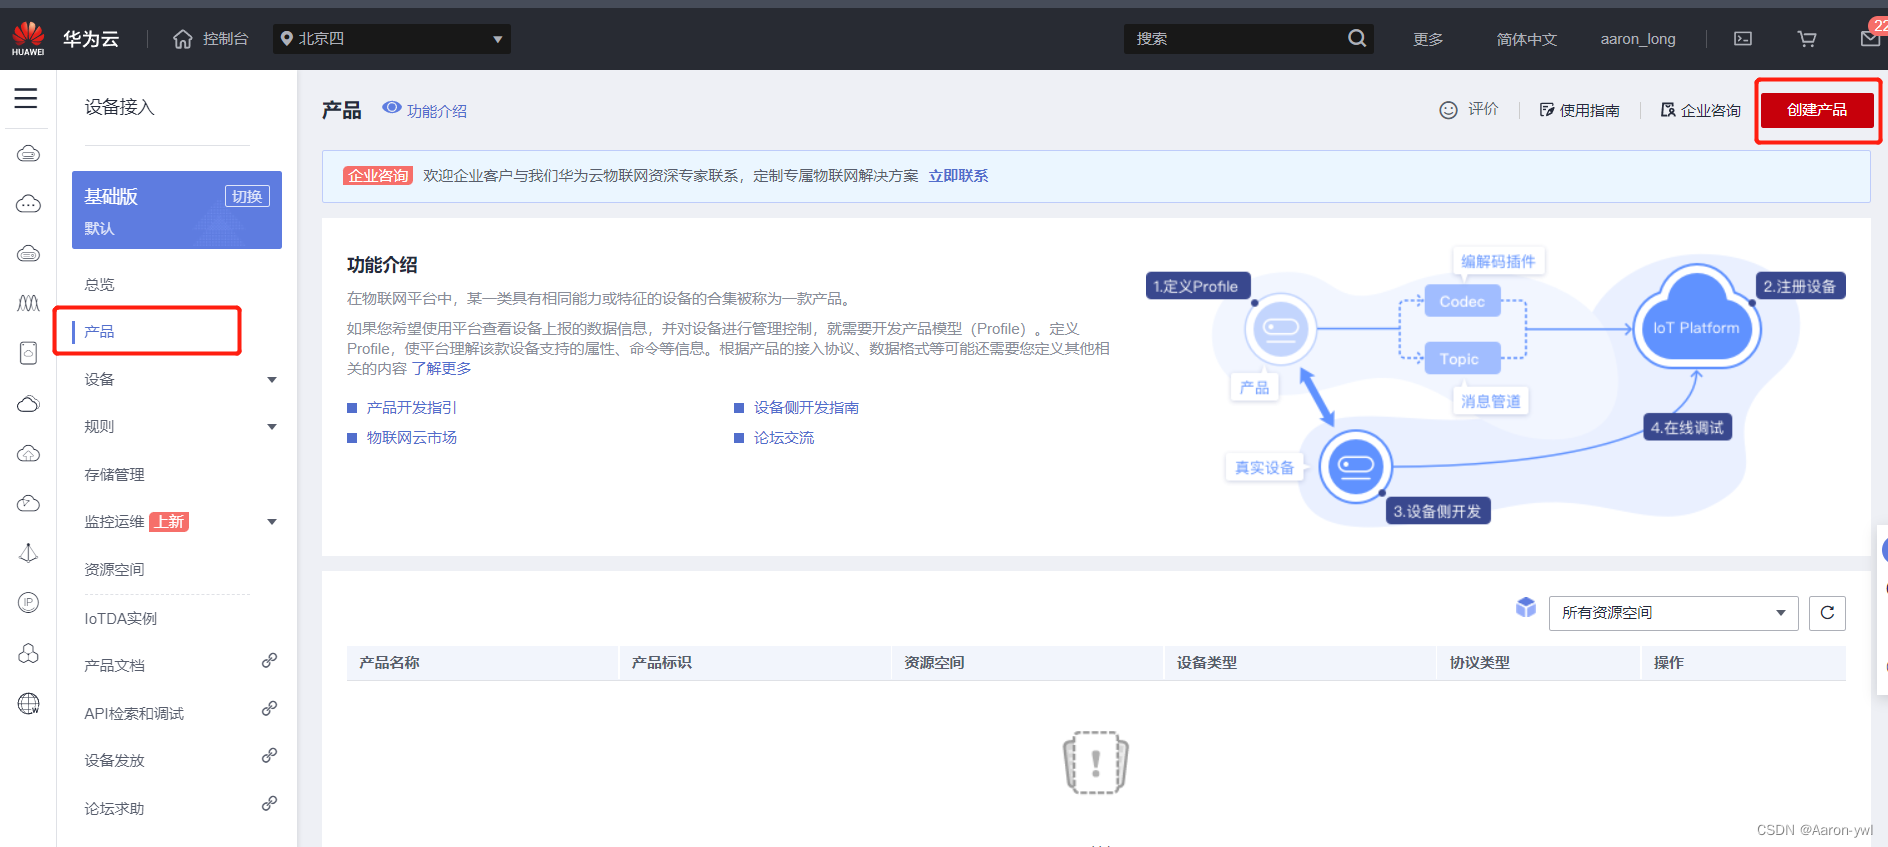The height and width of the screenshot is (847, 1888).
Task: Click the search magnifier icon
Action: (1356, 38)
